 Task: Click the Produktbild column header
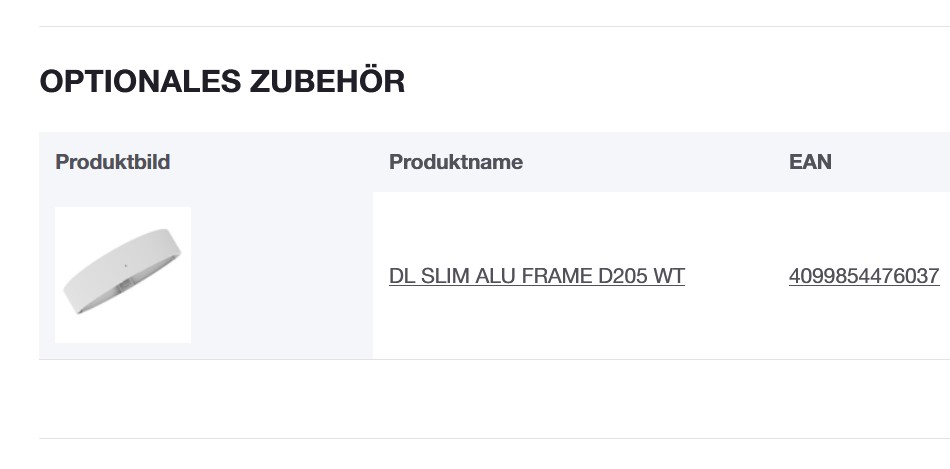pyautogui.click(x=113, y=162)
